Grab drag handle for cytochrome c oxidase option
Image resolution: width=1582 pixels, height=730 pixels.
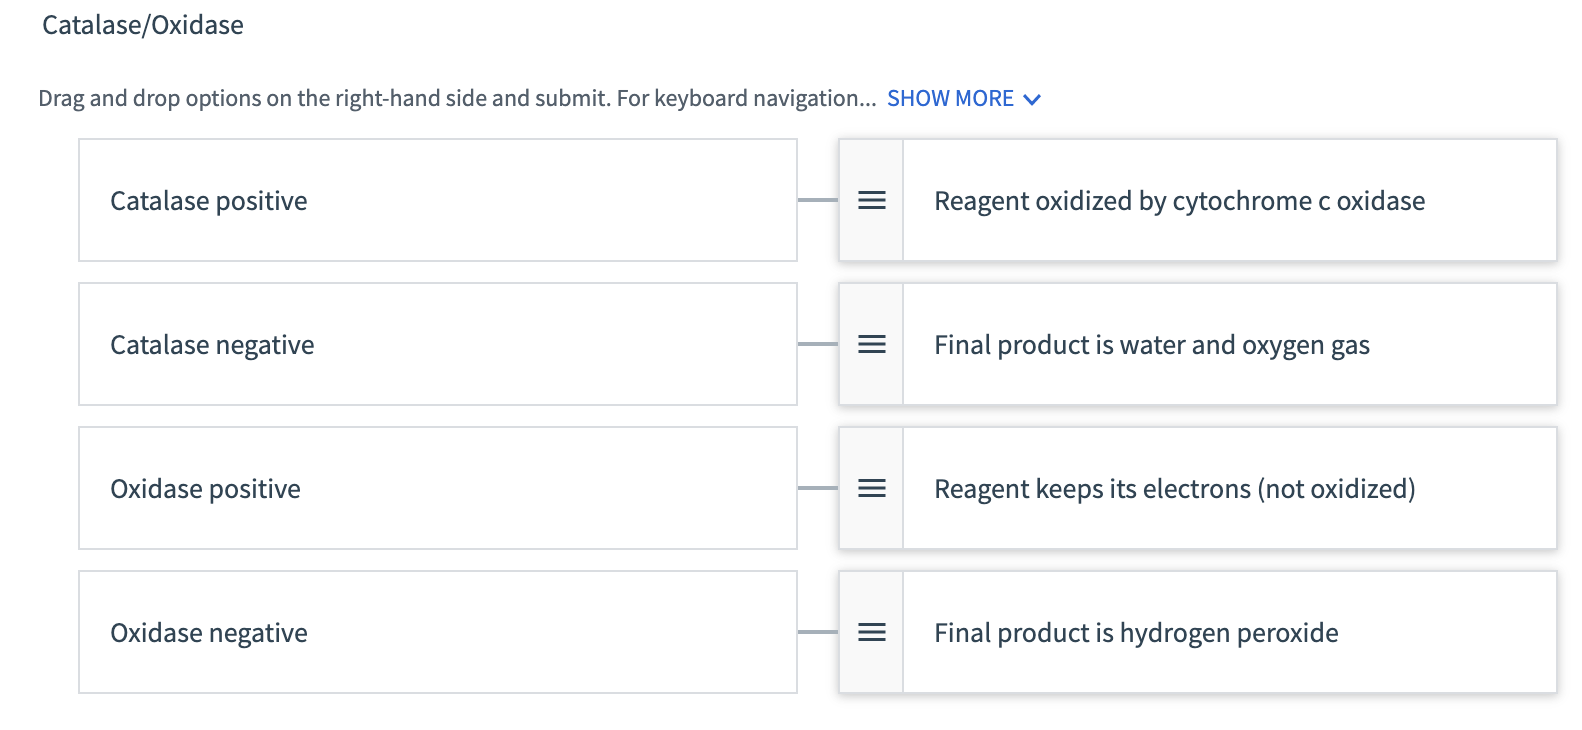point(872,200)
